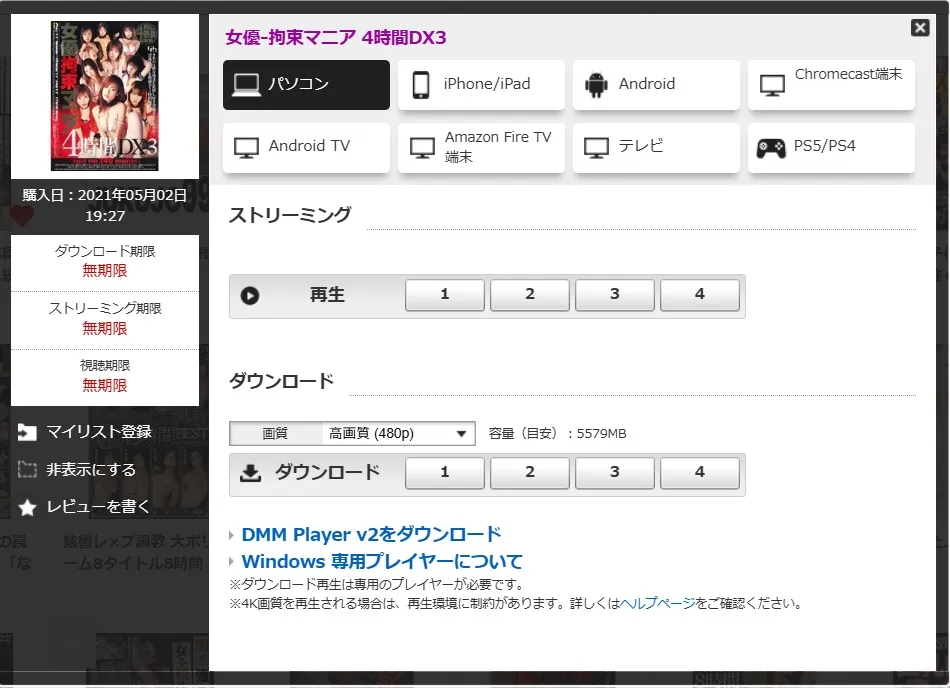Click the ストリーミング section heading
Image resolution: width=950 pixels, height=688 pixels.
290,215
